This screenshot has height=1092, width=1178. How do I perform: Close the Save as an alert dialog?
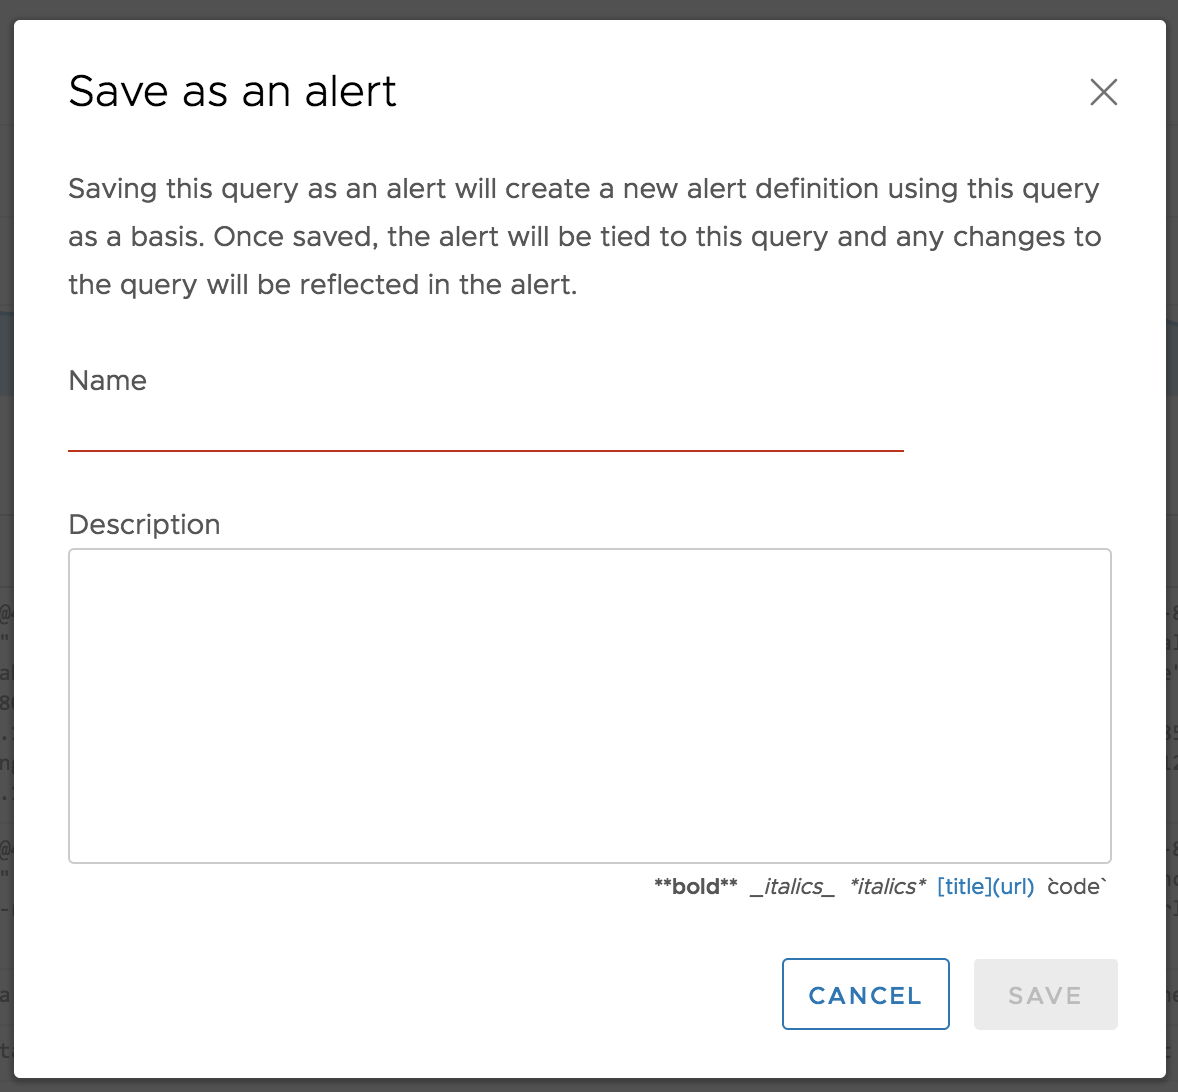point(1103,92)
